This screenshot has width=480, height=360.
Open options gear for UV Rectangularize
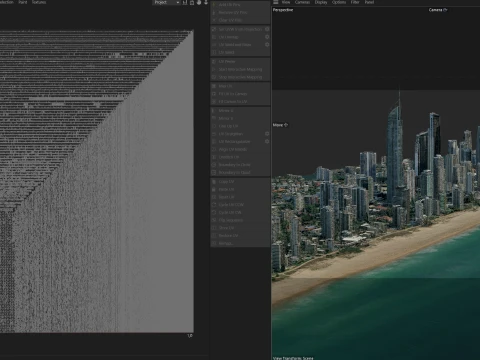click(267, 141)
